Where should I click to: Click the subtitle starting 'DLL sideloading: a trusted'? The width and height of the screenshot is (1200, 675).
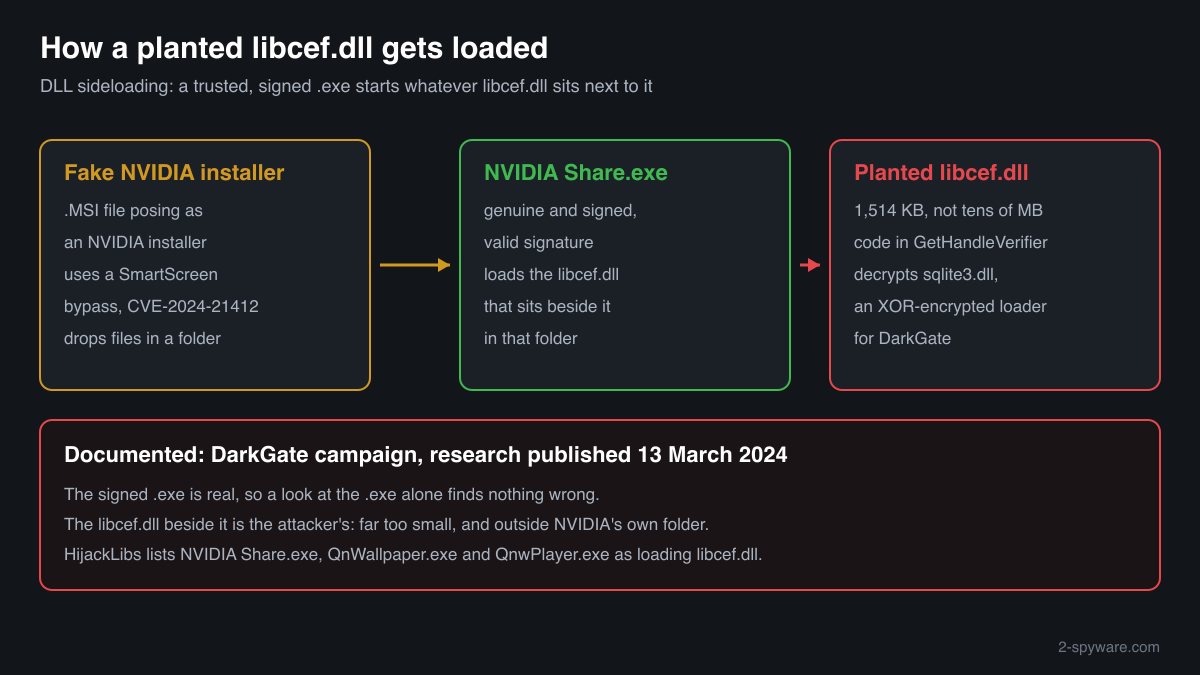click(x=346, y=86)
